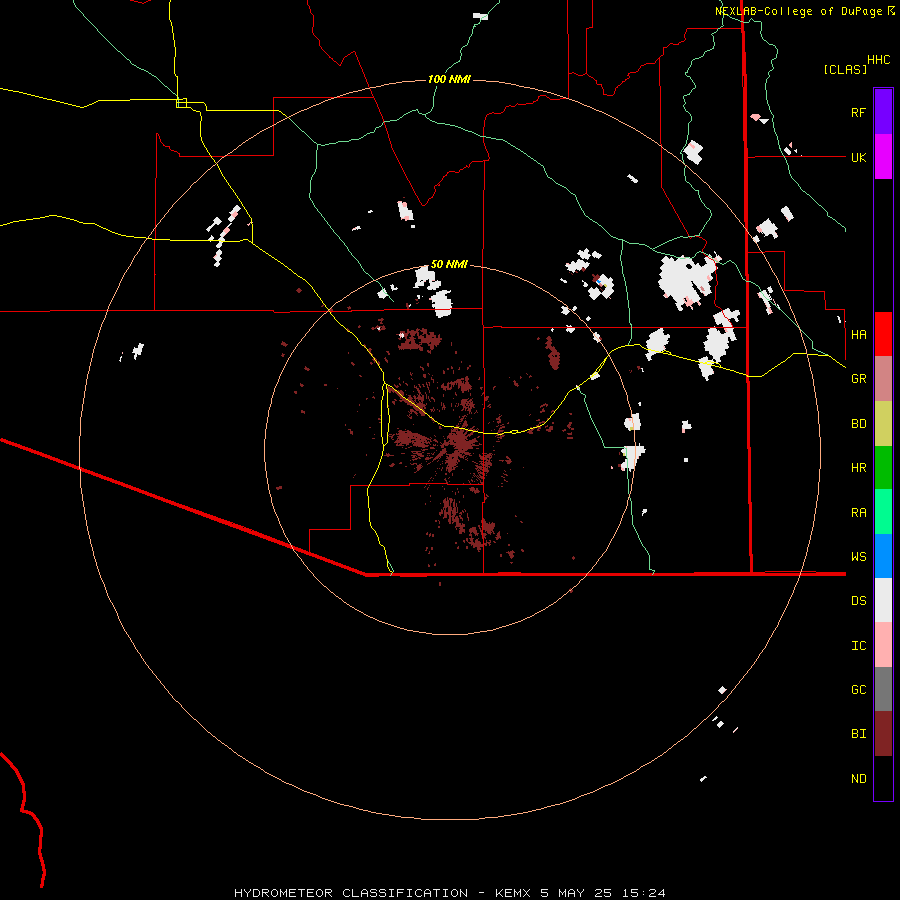The image size is (900, 900).
Task: Click the RF legend label
Action: [x=858, y=112]
